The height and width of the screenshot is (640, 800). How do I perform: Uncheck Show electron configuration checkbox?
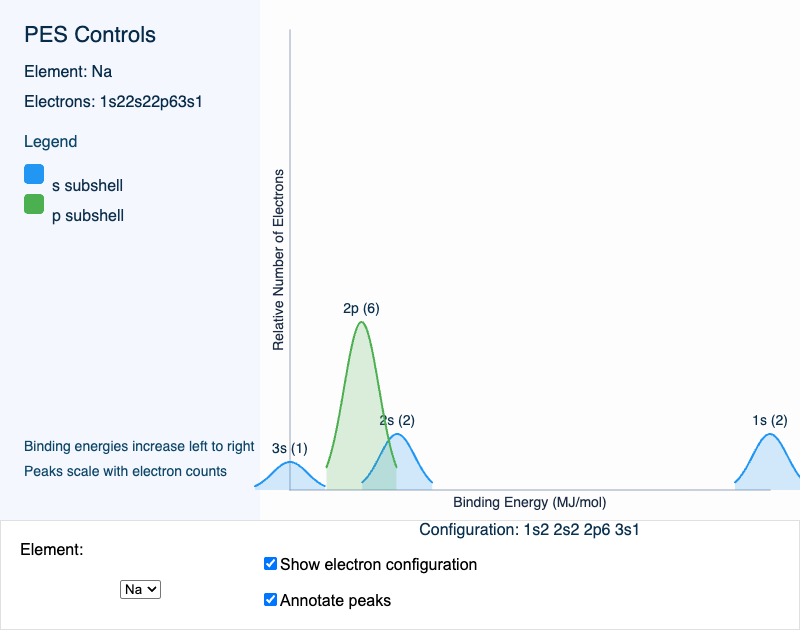tap(270, 564)
